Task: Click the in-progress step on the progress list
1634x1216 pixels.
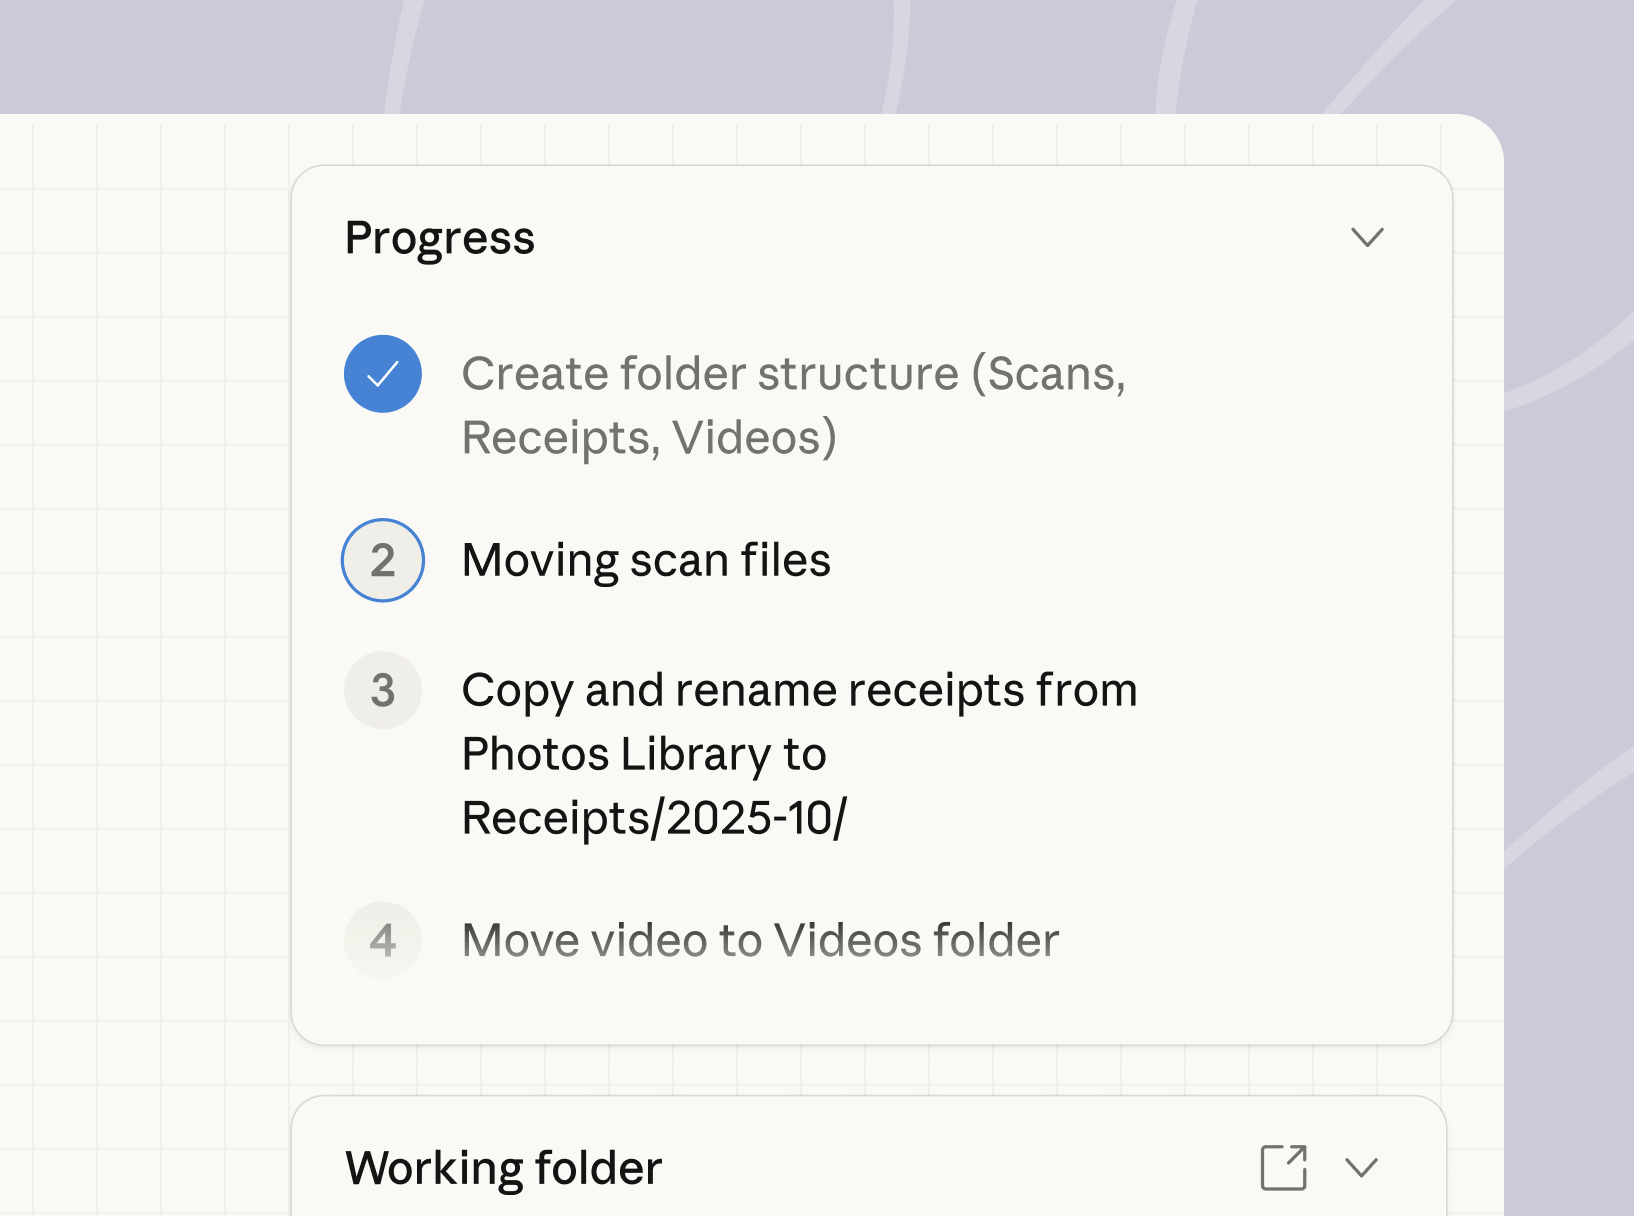Action: point(382,561)
